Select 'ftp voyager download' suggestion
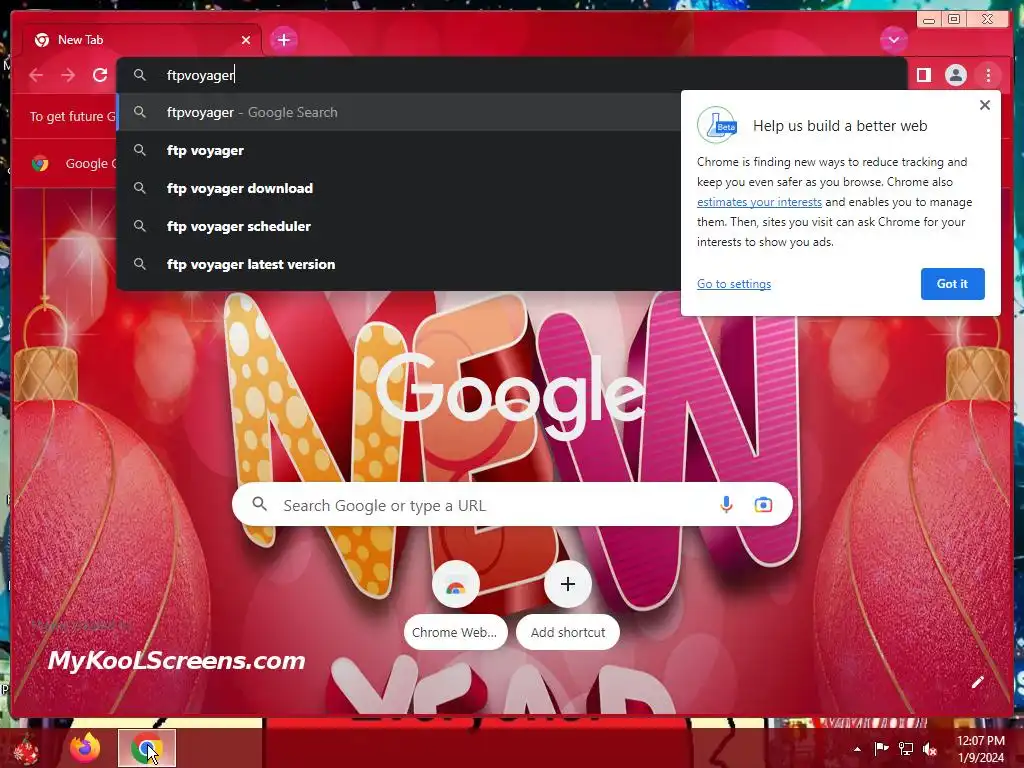 398,188
